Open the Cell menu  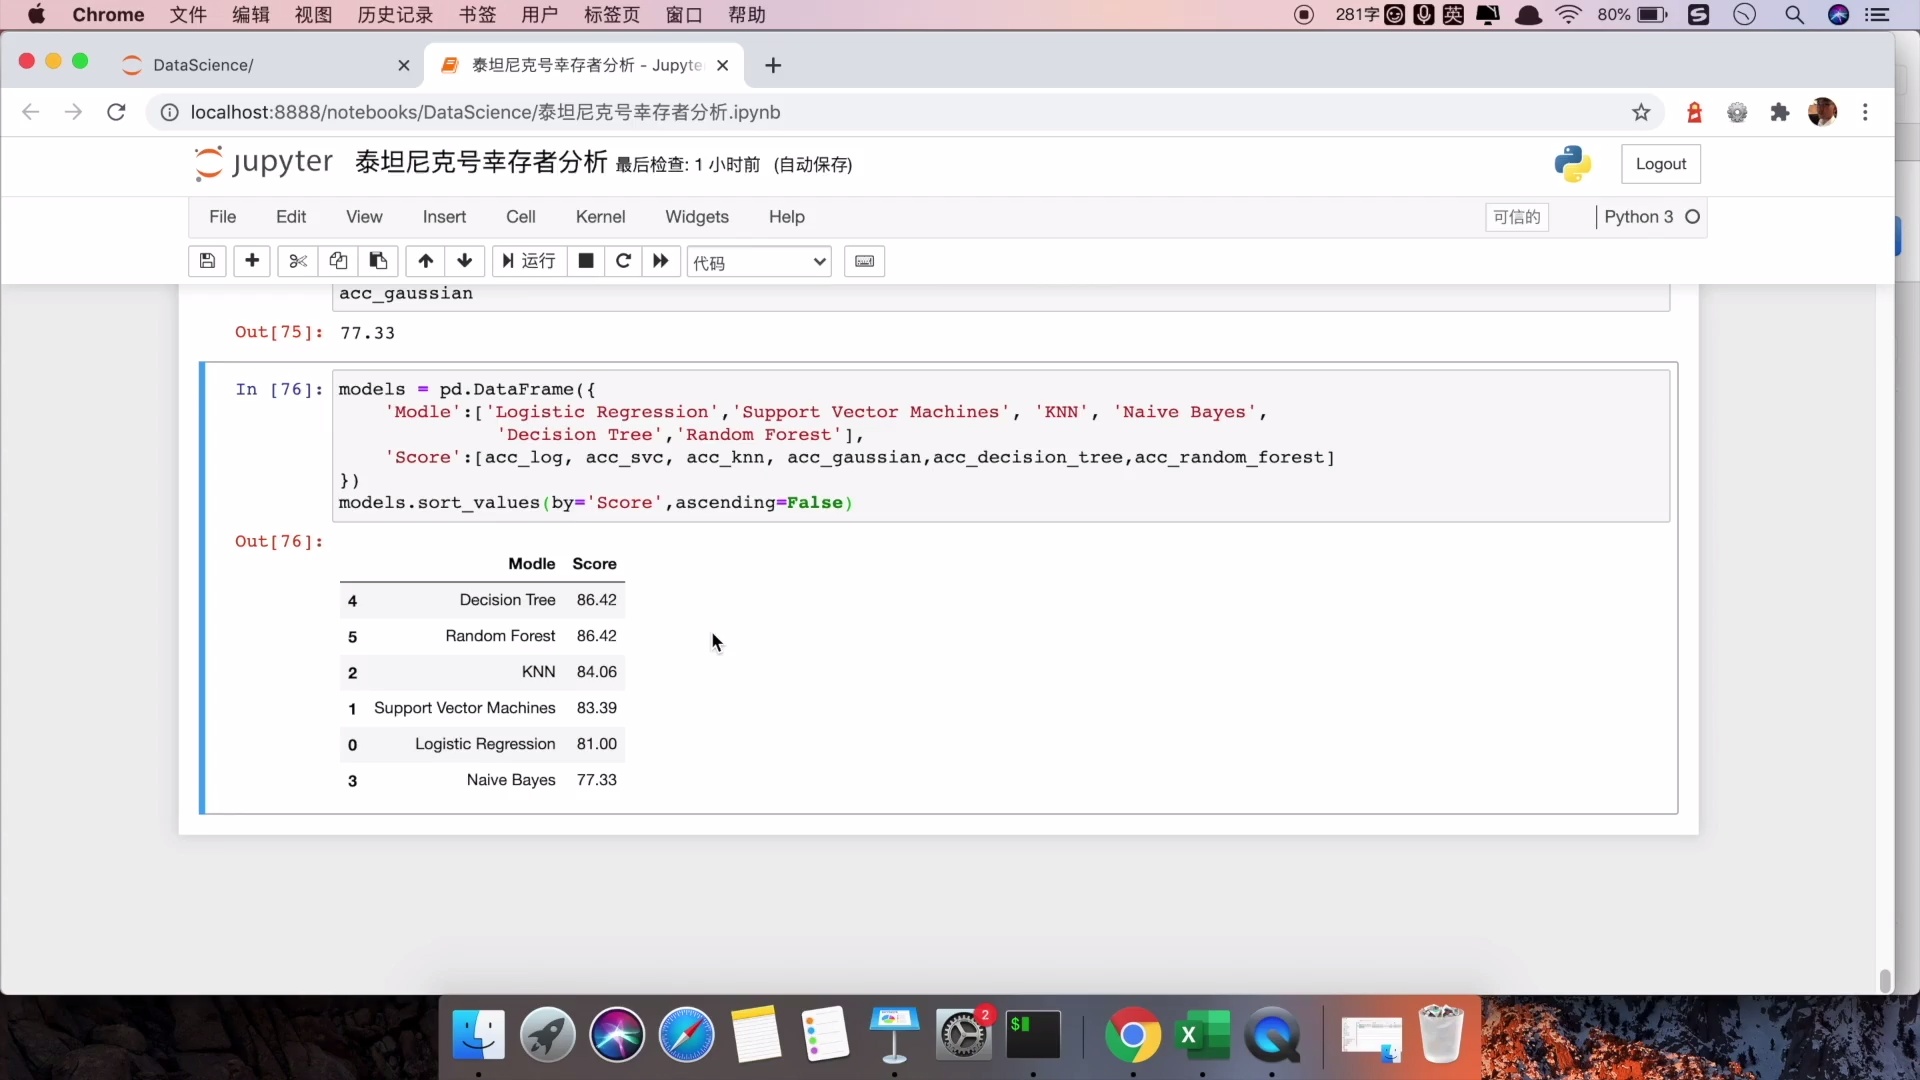pos(520,217)
